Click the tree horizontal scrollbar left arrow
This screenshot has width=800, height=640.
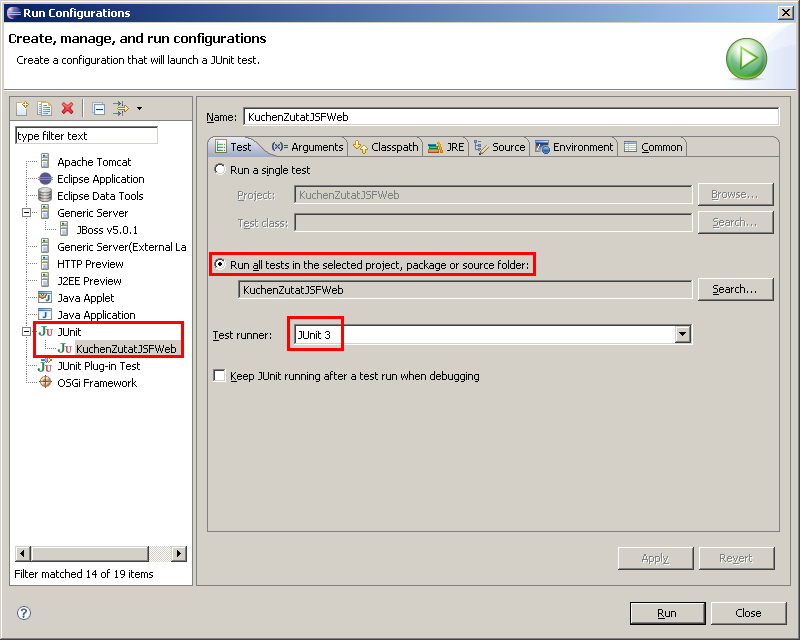coord(22,553)
